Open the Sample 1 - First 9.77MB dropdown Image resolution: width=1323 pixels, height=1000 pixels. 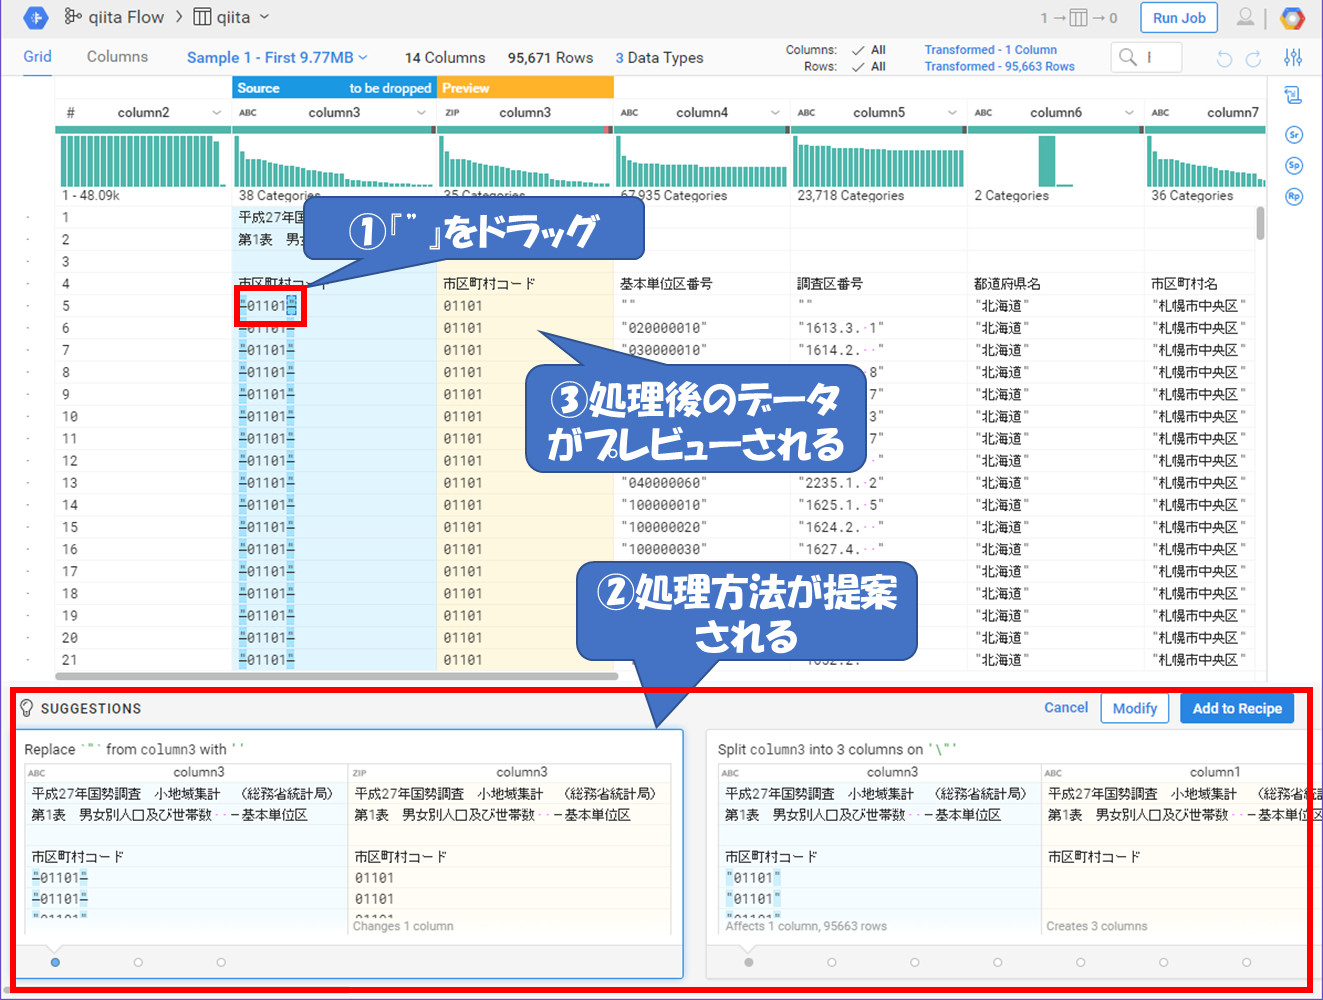[x=277, y=58]
